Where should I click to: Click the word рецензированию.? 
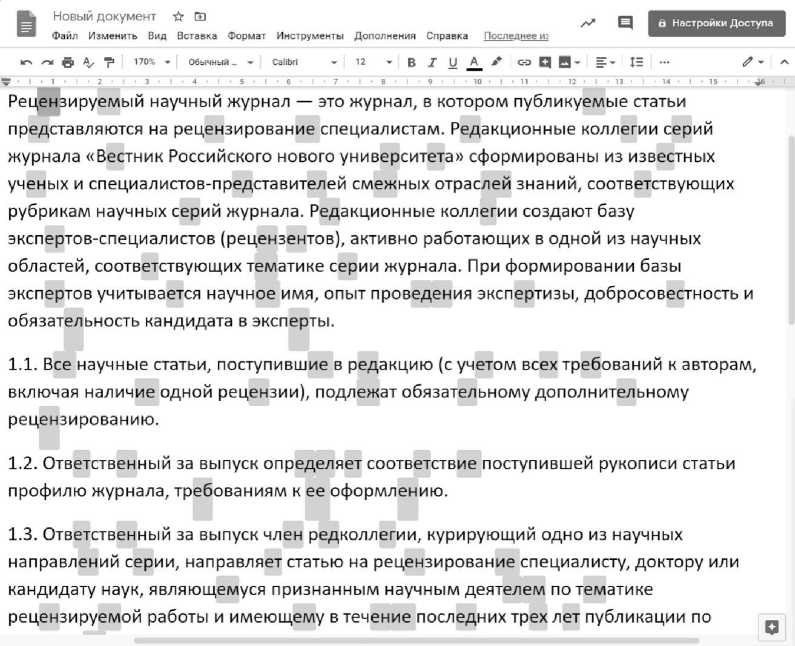83,420
